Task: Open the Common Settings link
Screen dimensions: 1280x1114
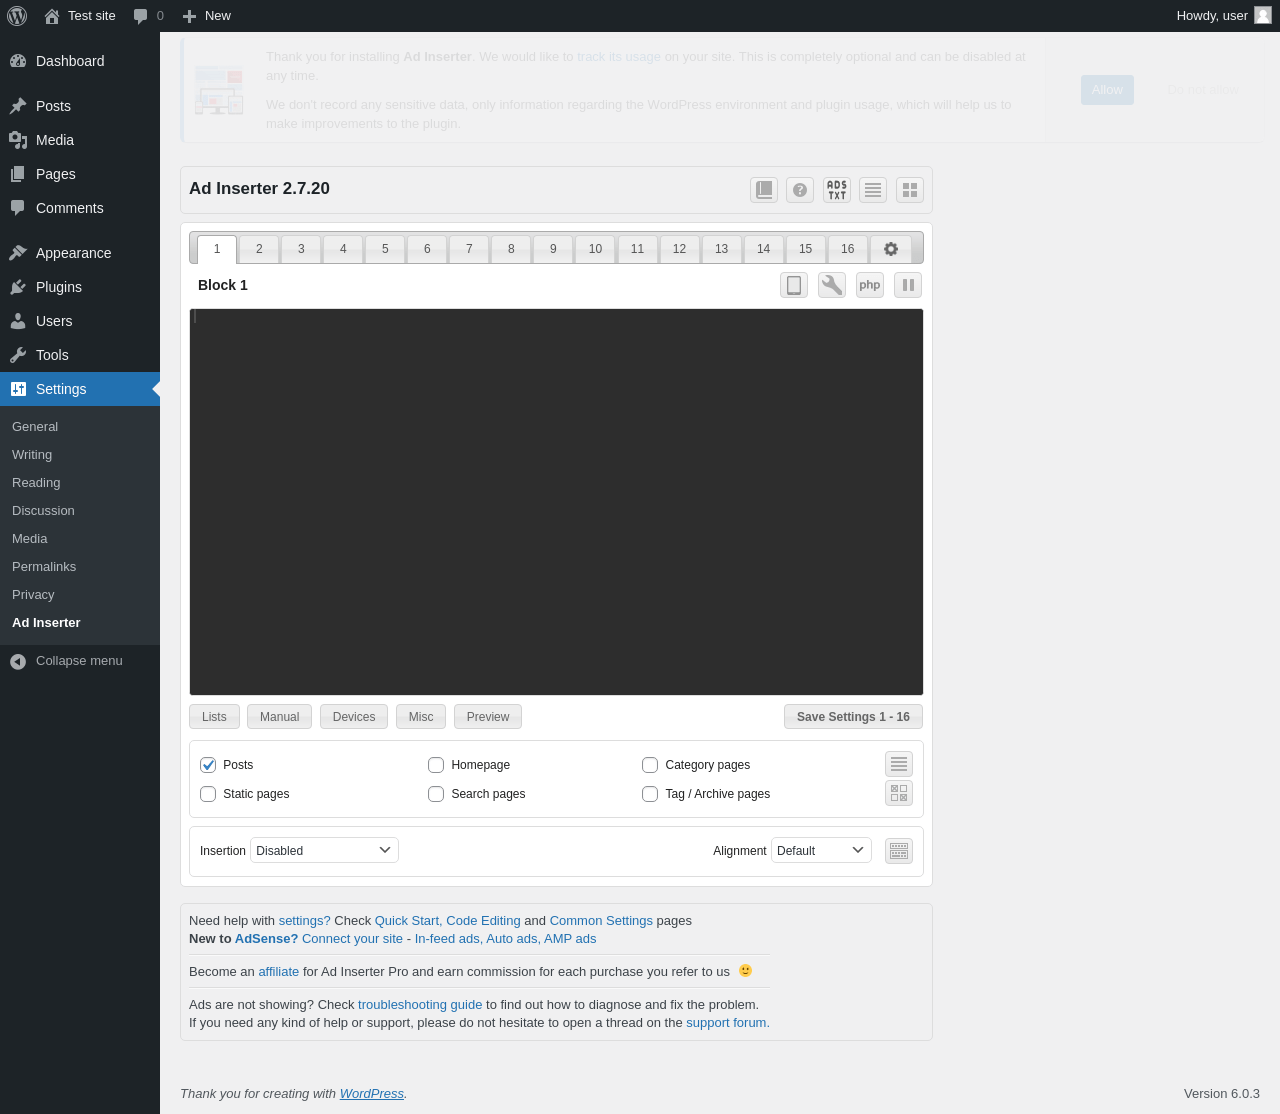Action: pos(601,921)
